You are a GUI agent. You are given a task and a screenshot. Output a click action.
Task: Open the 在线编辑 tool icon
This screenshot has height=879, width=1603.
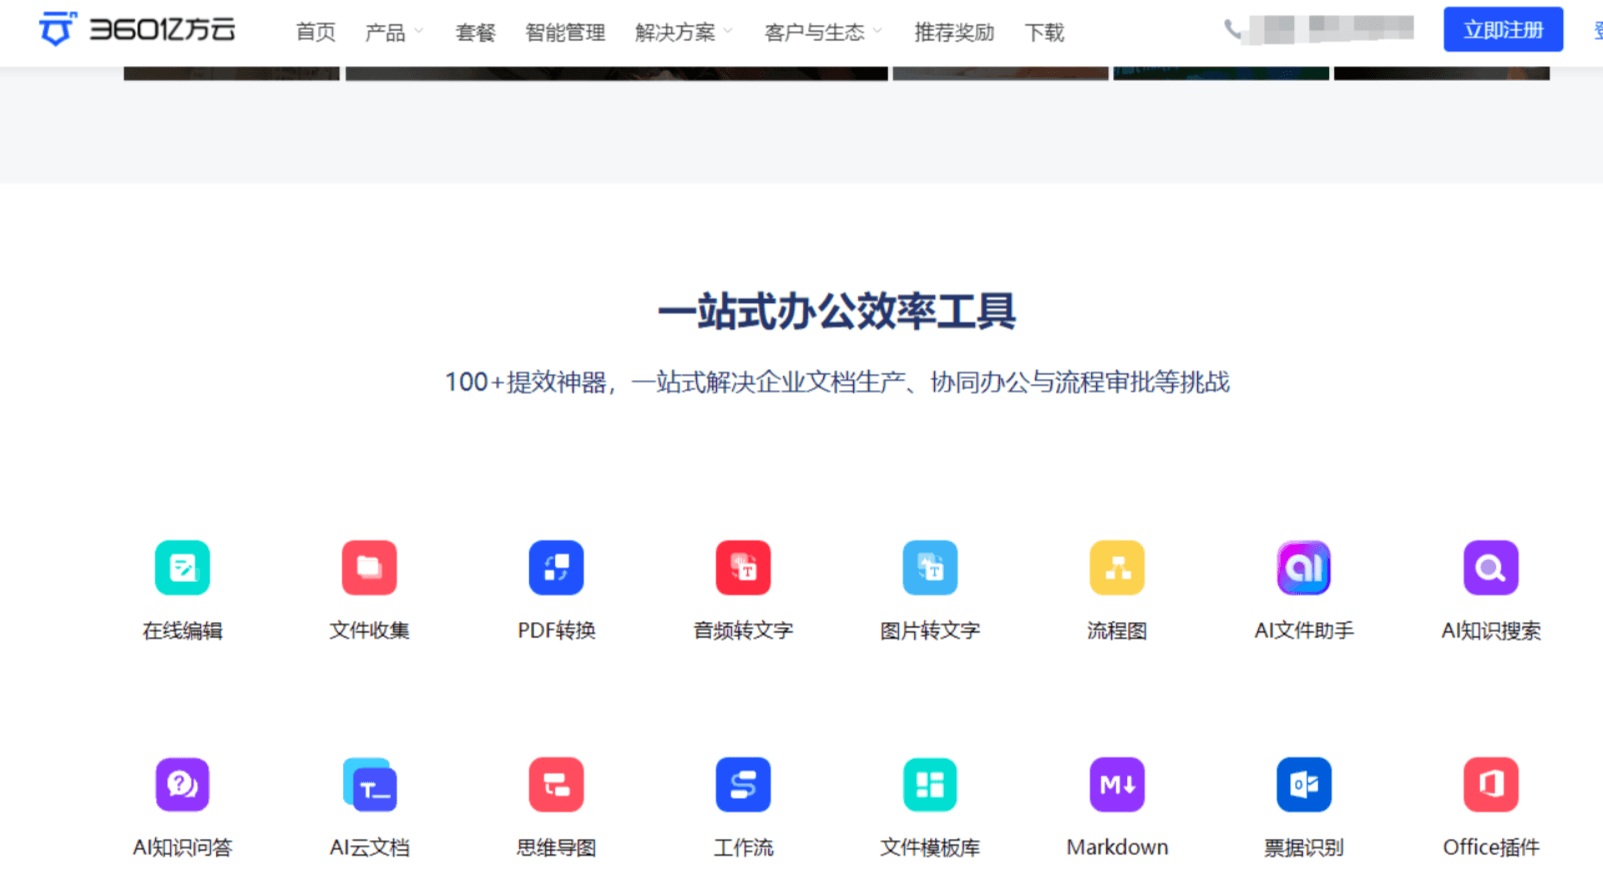click(182, 568)
